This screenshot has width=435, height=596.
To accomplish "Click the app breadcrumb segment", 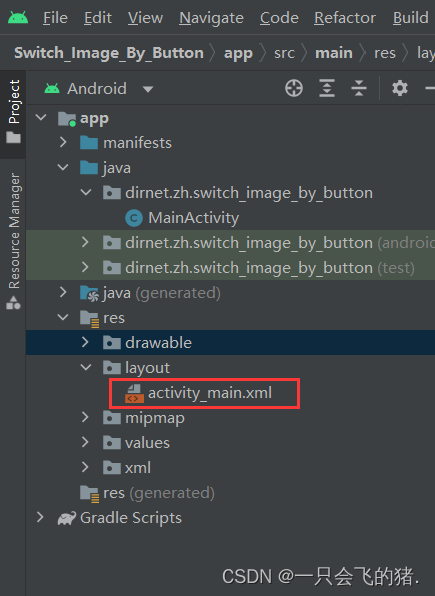I will coord(238,53).
